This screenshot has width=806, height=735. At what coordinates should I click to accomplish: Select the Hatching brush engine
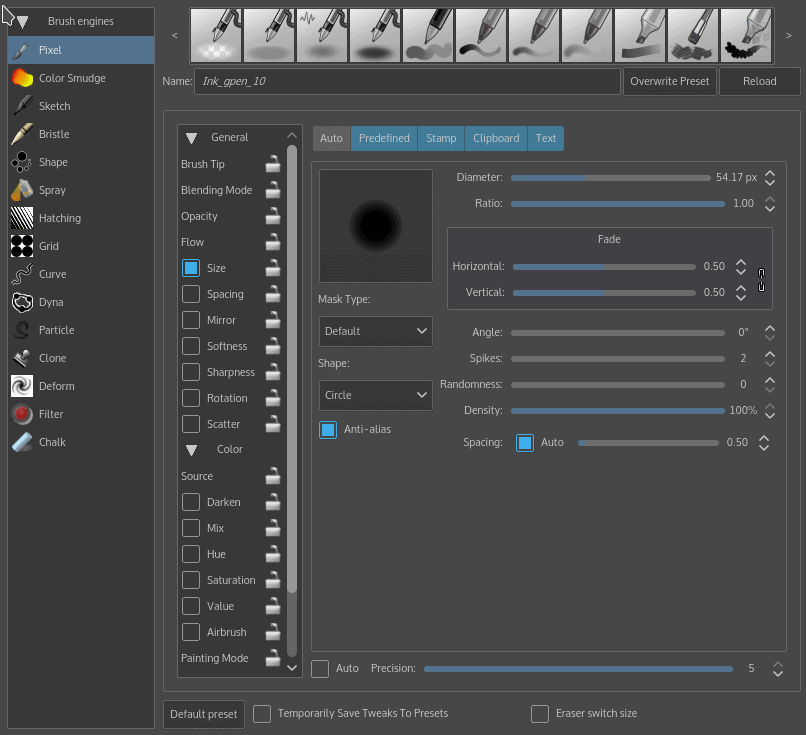click(x=81, y=218)
